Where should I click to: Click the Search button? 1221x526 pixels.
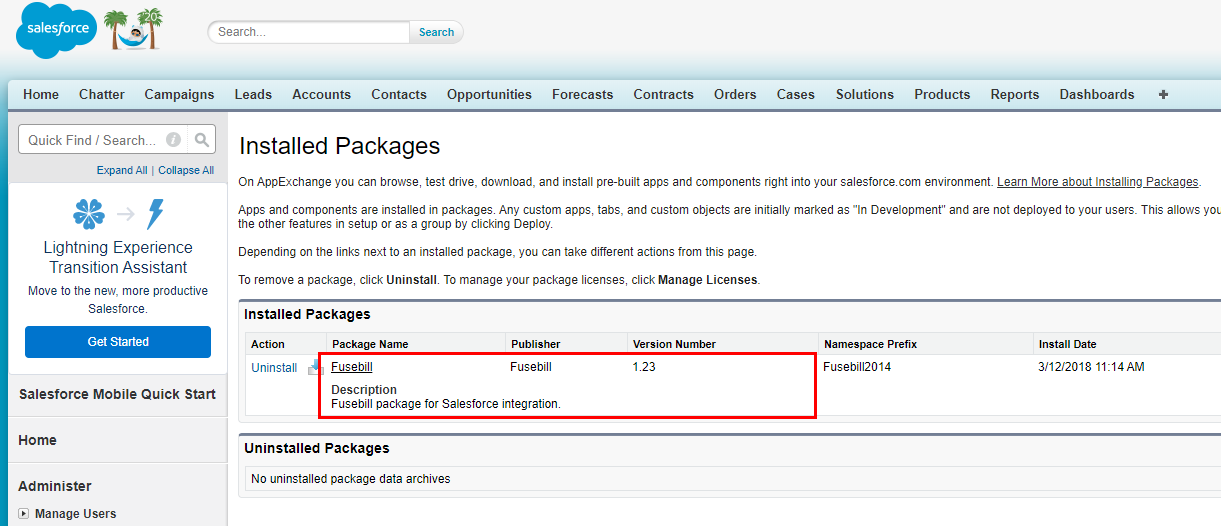(436, 32)
